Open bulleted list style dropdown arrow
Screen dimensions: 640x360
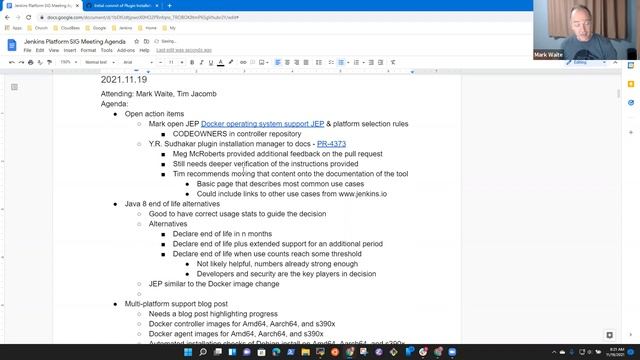click(348, 62)
